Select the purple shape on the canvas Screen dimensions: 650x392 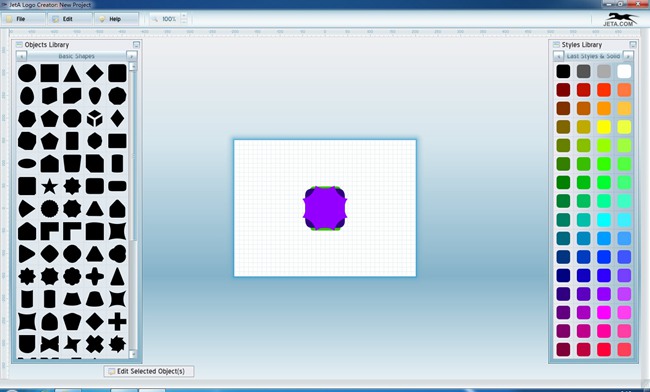(325, 208)
